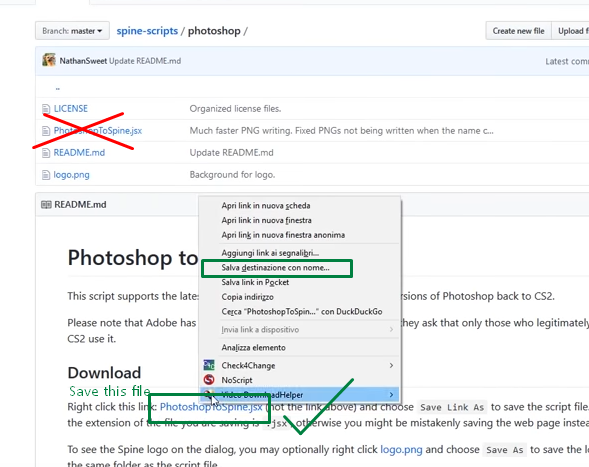
Task: Choose Apri link in nuova scheda
Action: (x=300, y=206)
